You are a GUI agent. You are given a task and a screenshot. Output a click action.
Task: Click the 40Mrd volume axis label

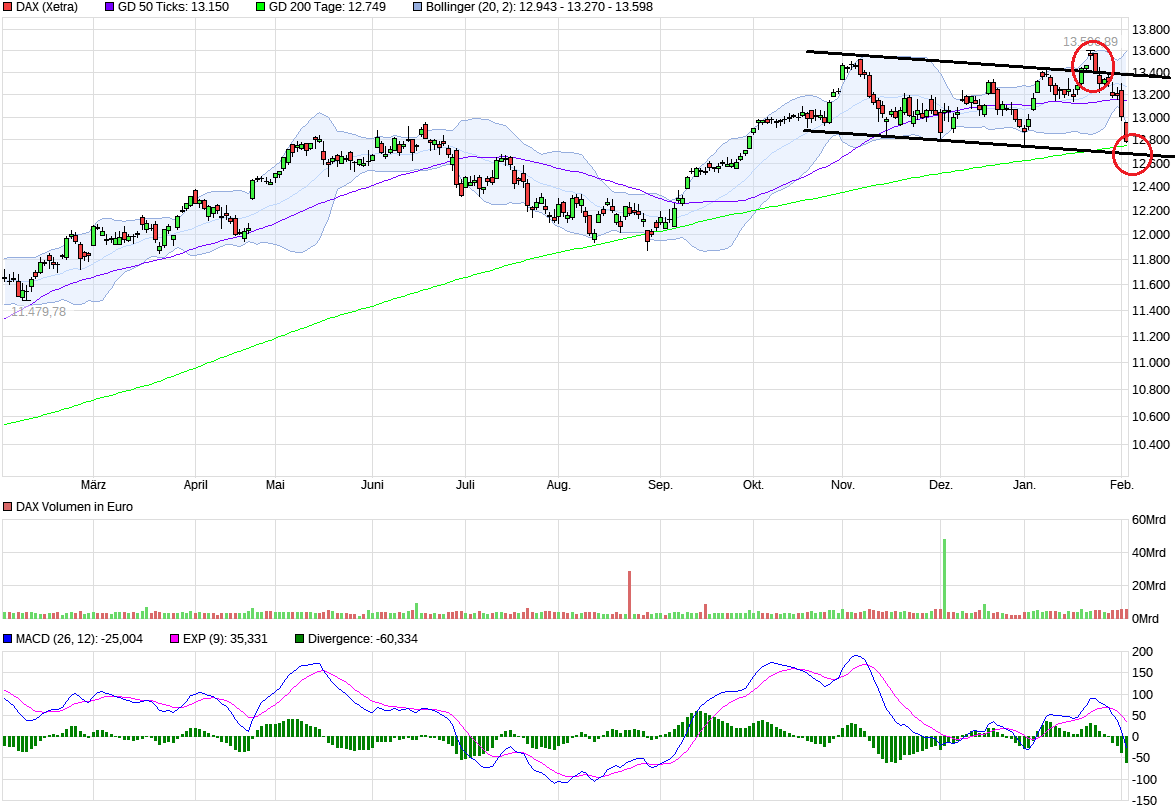pyautogui.click(x=1149, y=553)
